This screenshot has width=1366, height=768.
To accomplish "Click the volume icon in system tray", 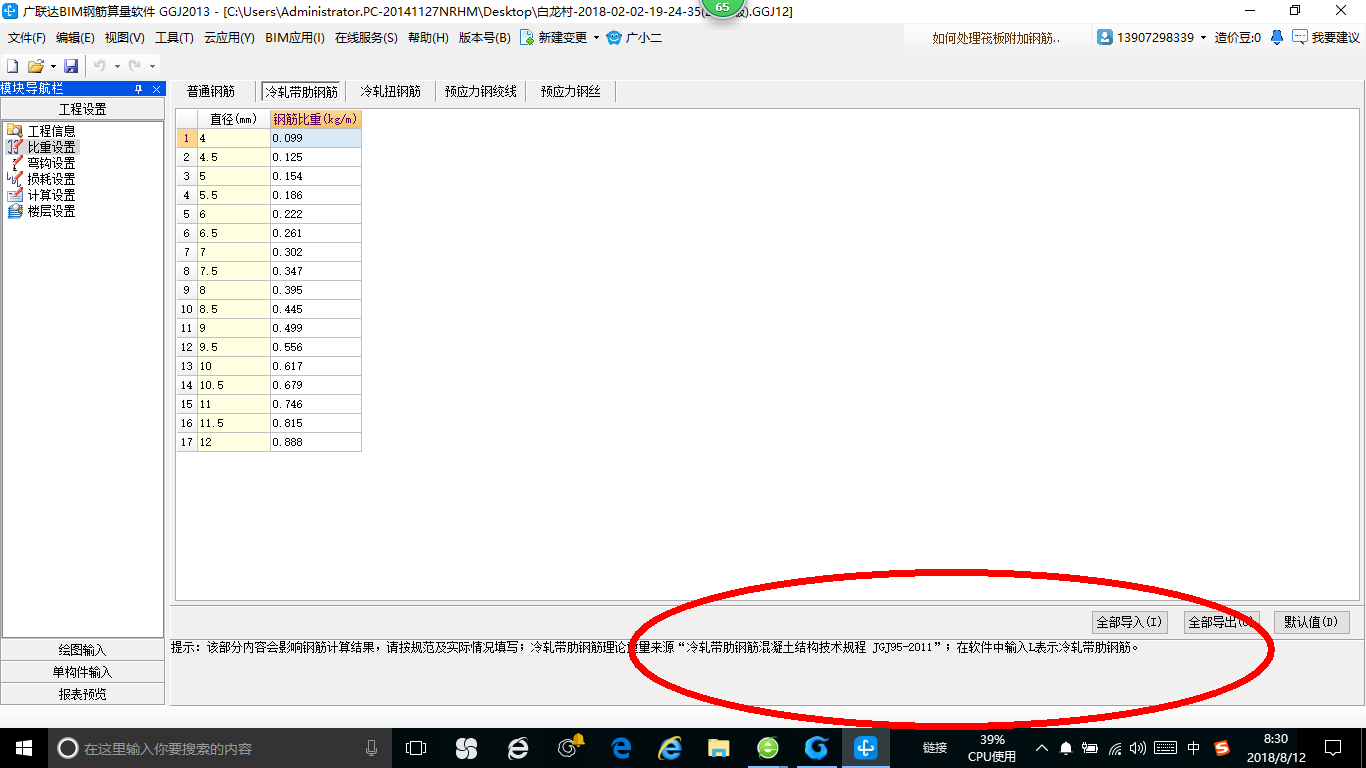I will (x=1138, y=748).
